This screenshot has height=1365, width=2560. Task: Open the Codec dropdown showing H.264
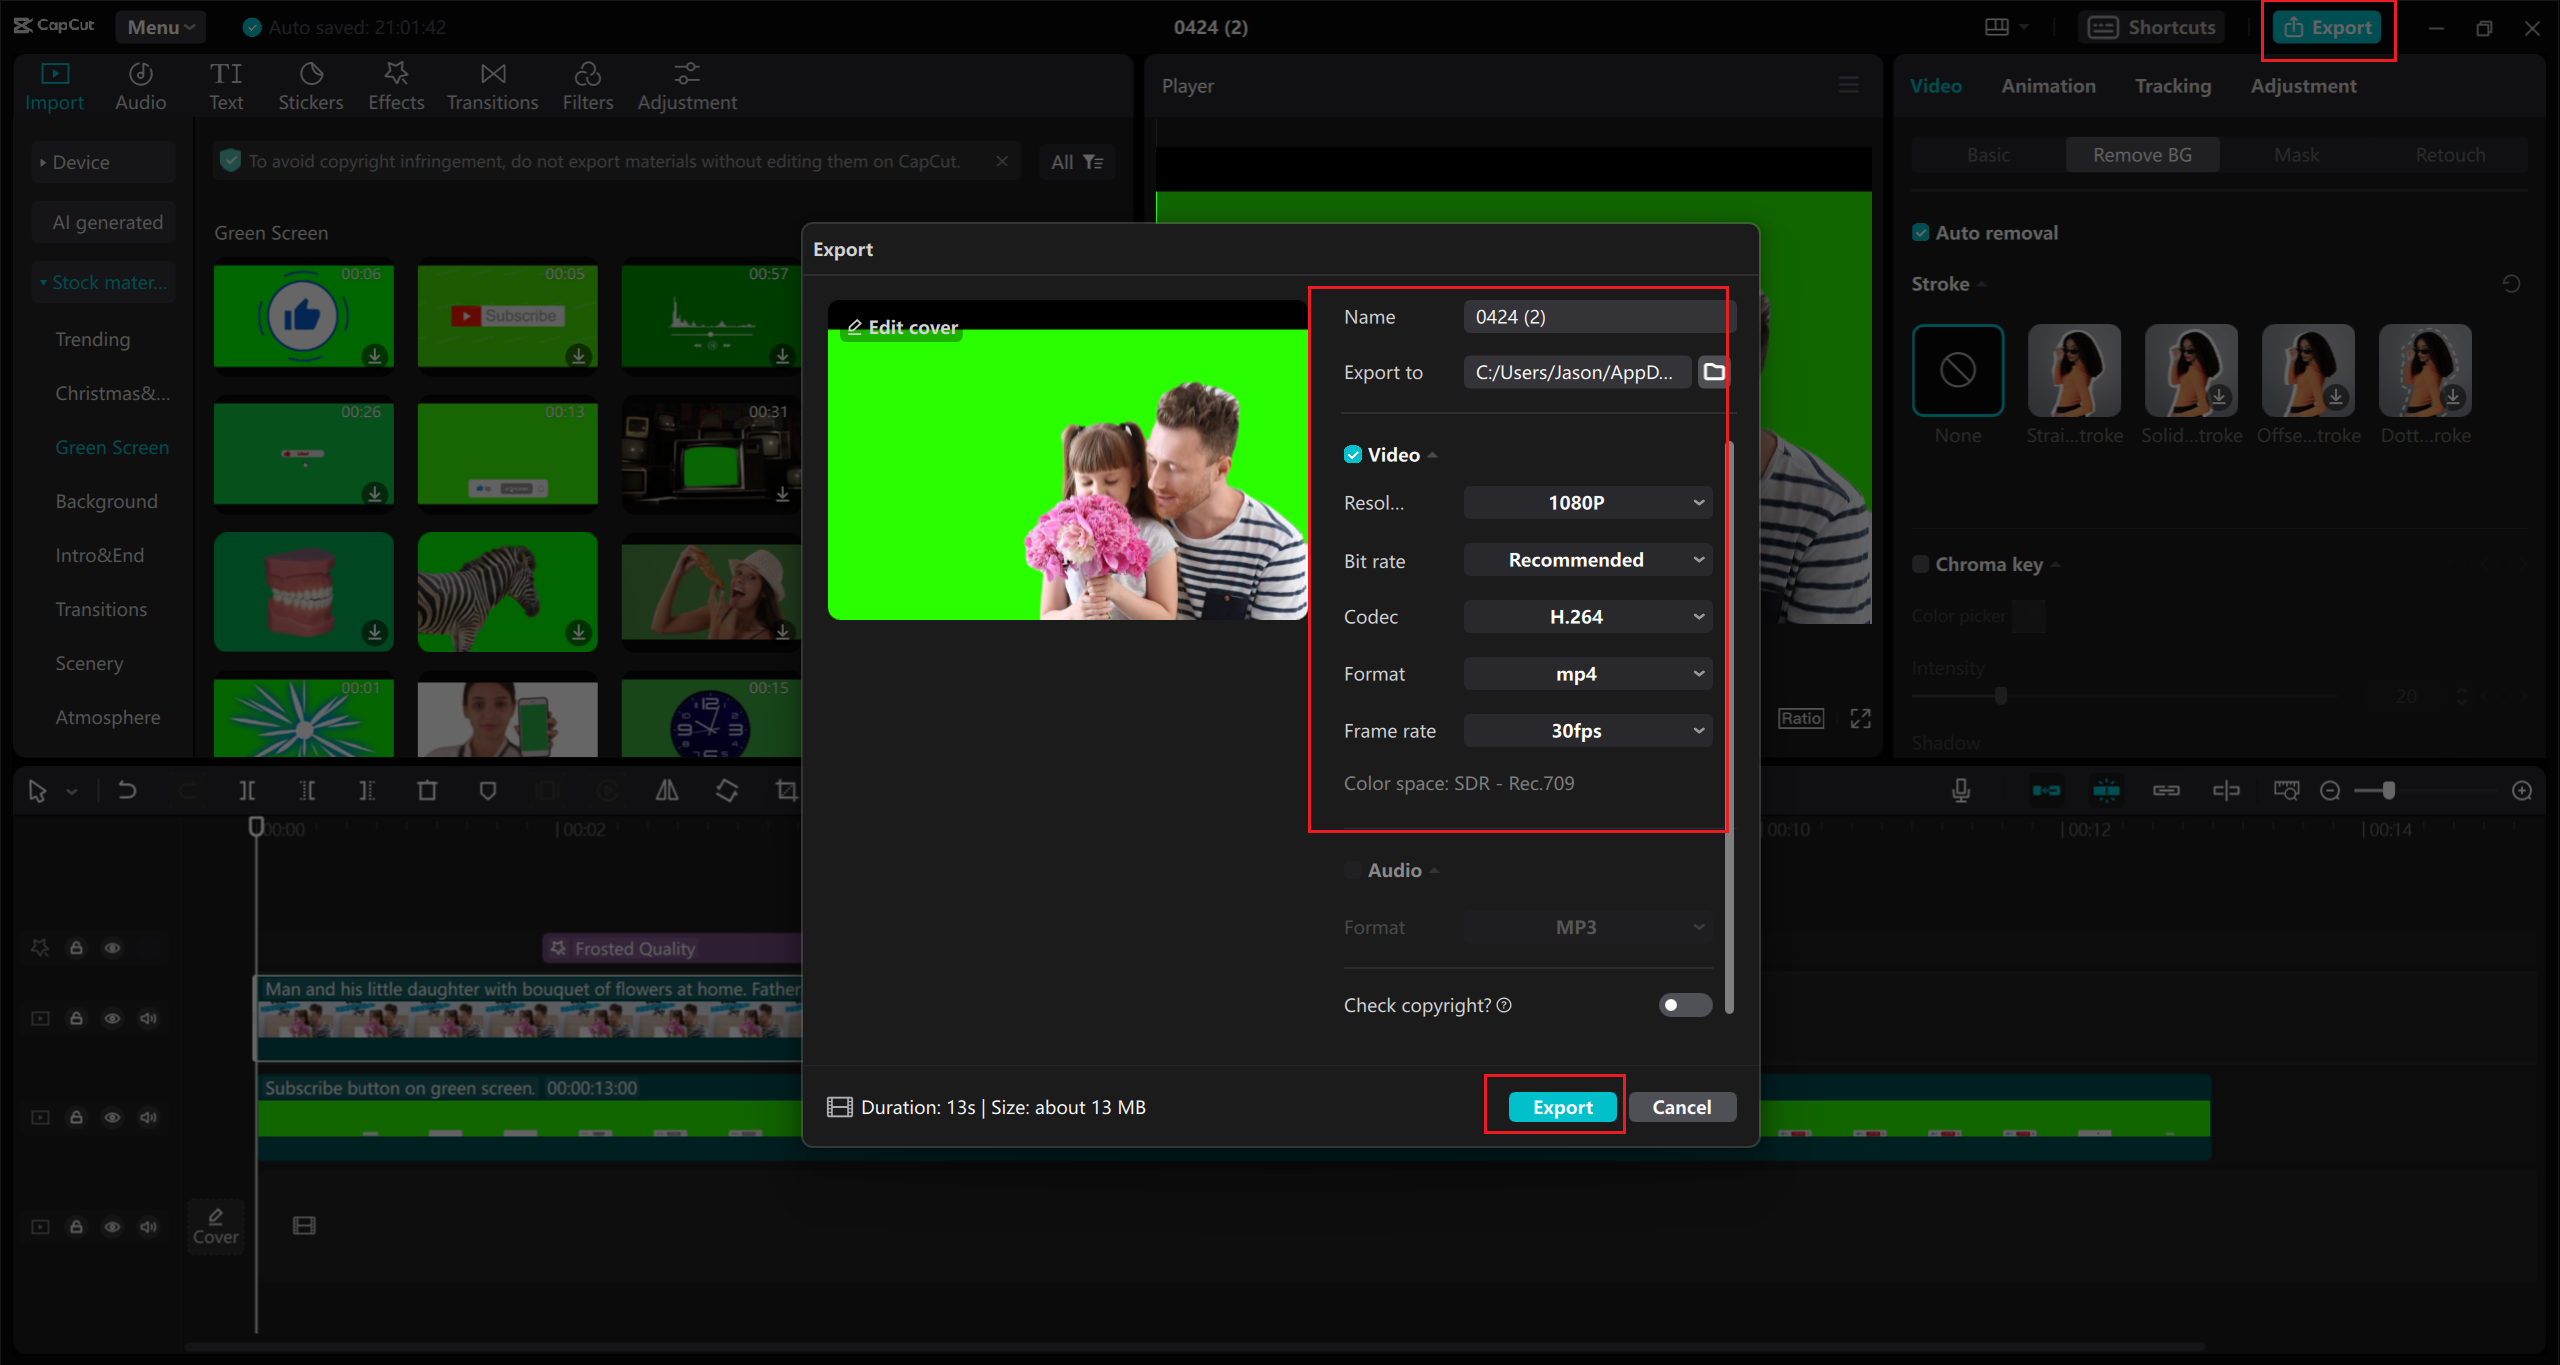[x=1587, y=616]
